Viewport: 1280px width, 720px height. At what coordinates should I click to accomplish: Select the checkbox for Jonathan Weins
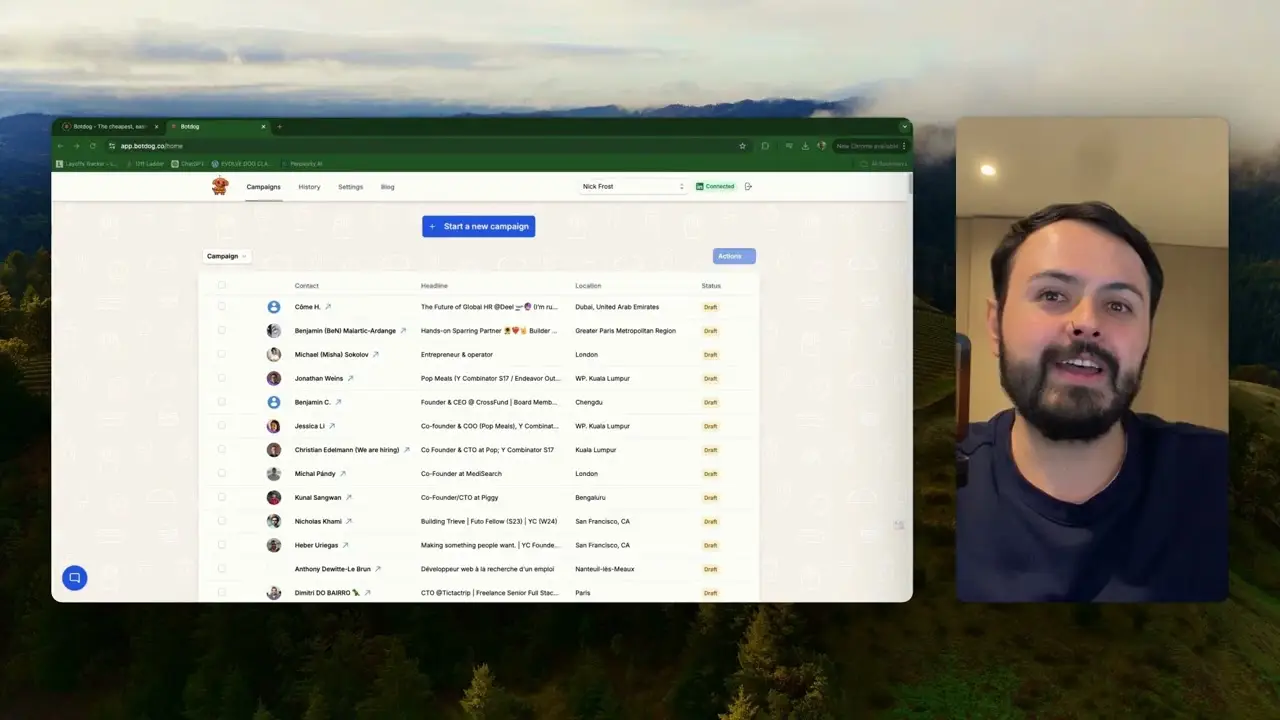pyautogui.click(x=222, y=378)
